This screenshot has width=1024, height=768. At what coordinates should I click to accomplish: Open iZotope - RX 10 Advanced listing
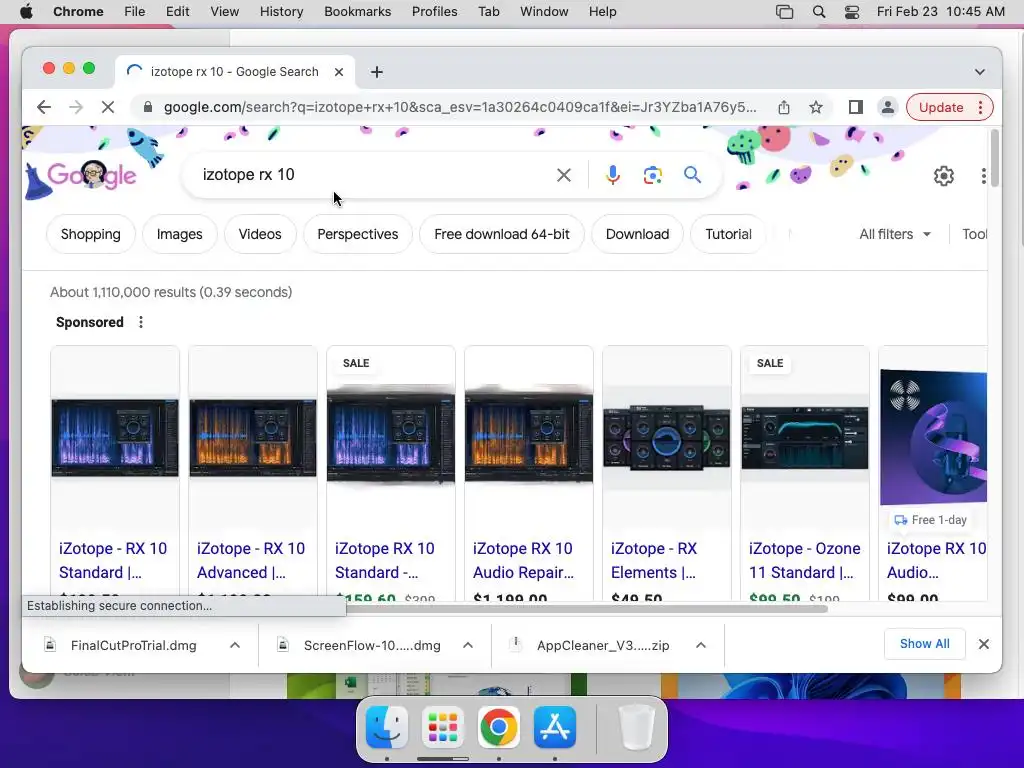(251, 560)
